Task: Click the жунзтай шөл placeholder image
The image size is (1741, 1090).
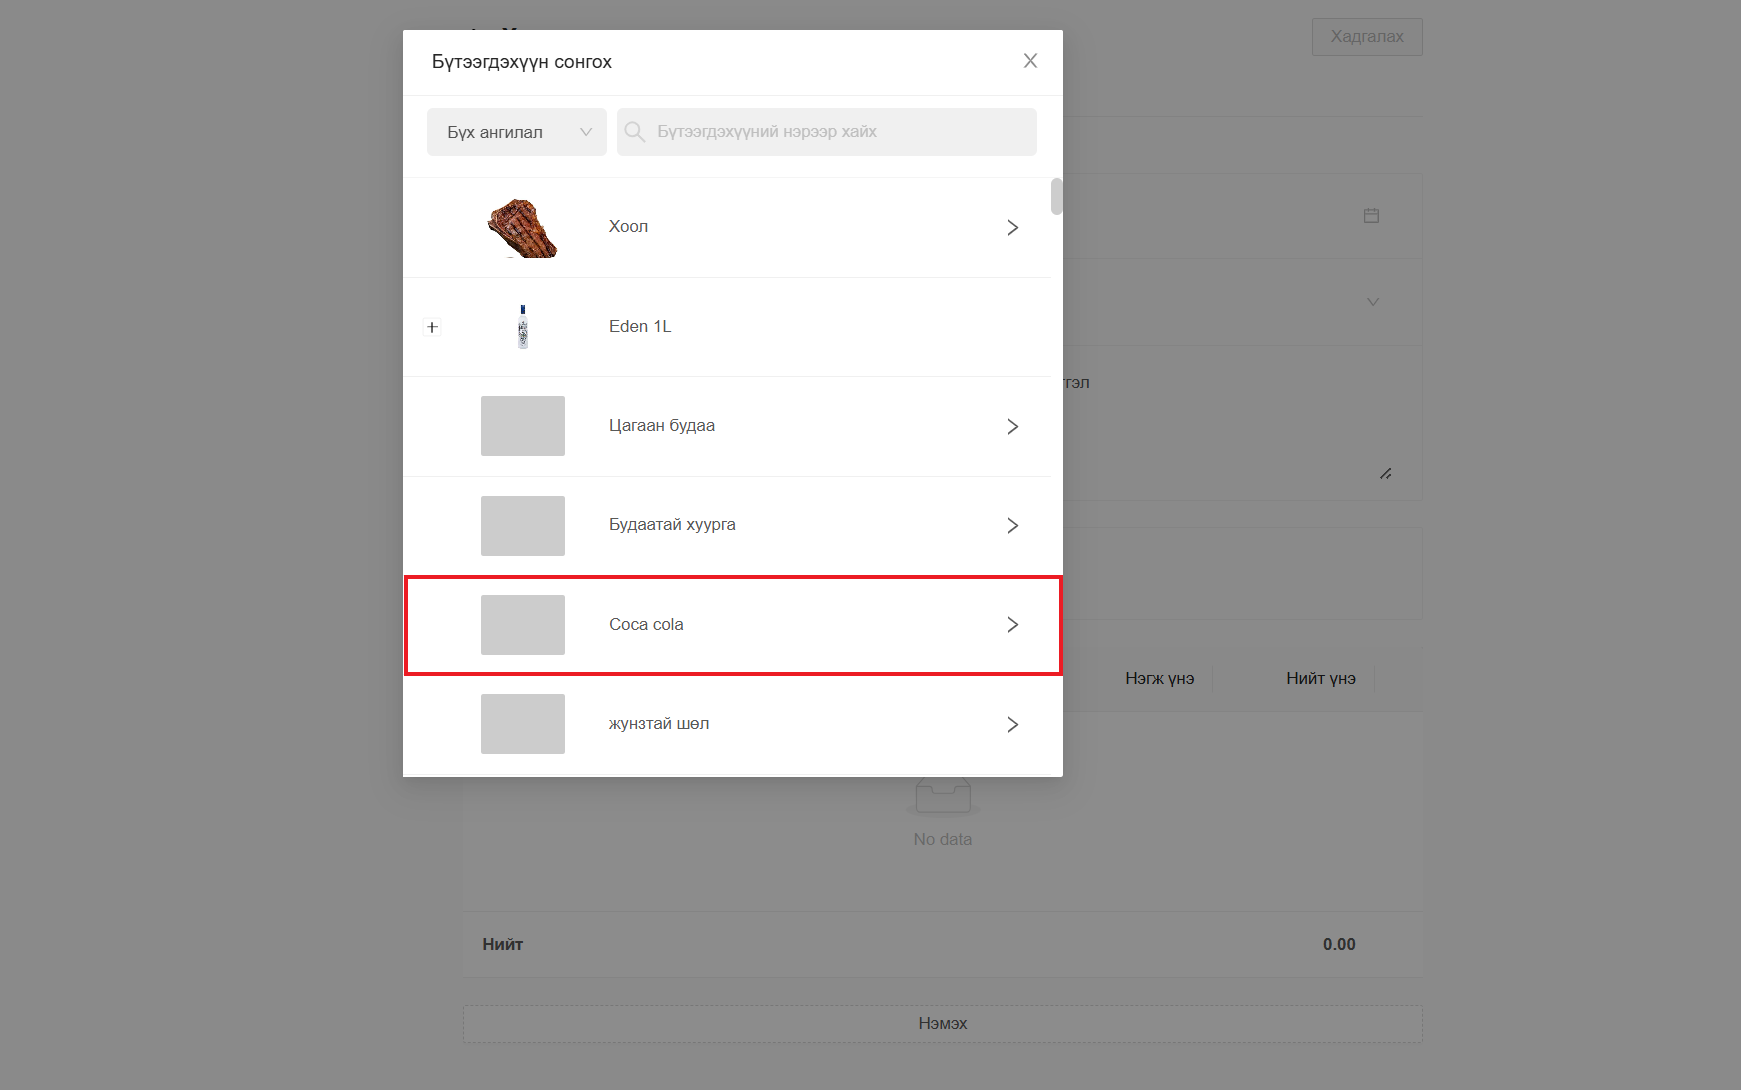Action: click(x=523, y=724)
